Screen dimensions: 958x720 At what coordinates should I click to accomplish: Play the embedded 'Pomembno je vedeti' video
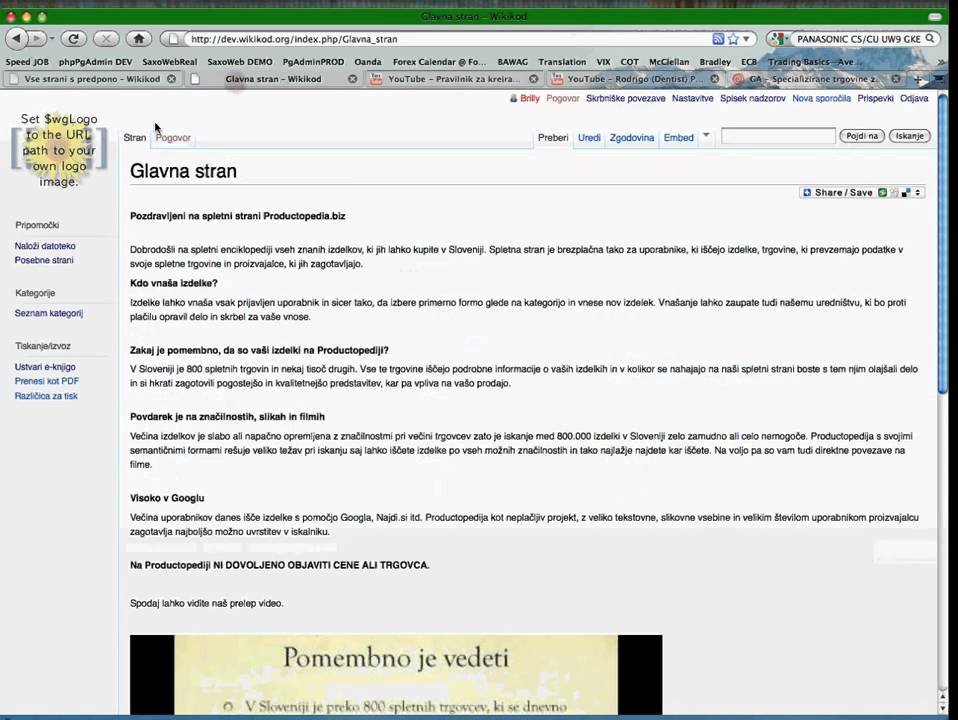point(396,675)
